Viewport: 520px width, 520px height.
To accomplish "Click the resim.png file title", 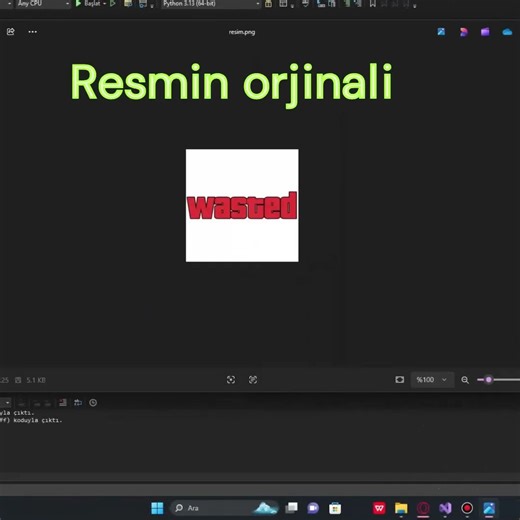I will [242, 32].
